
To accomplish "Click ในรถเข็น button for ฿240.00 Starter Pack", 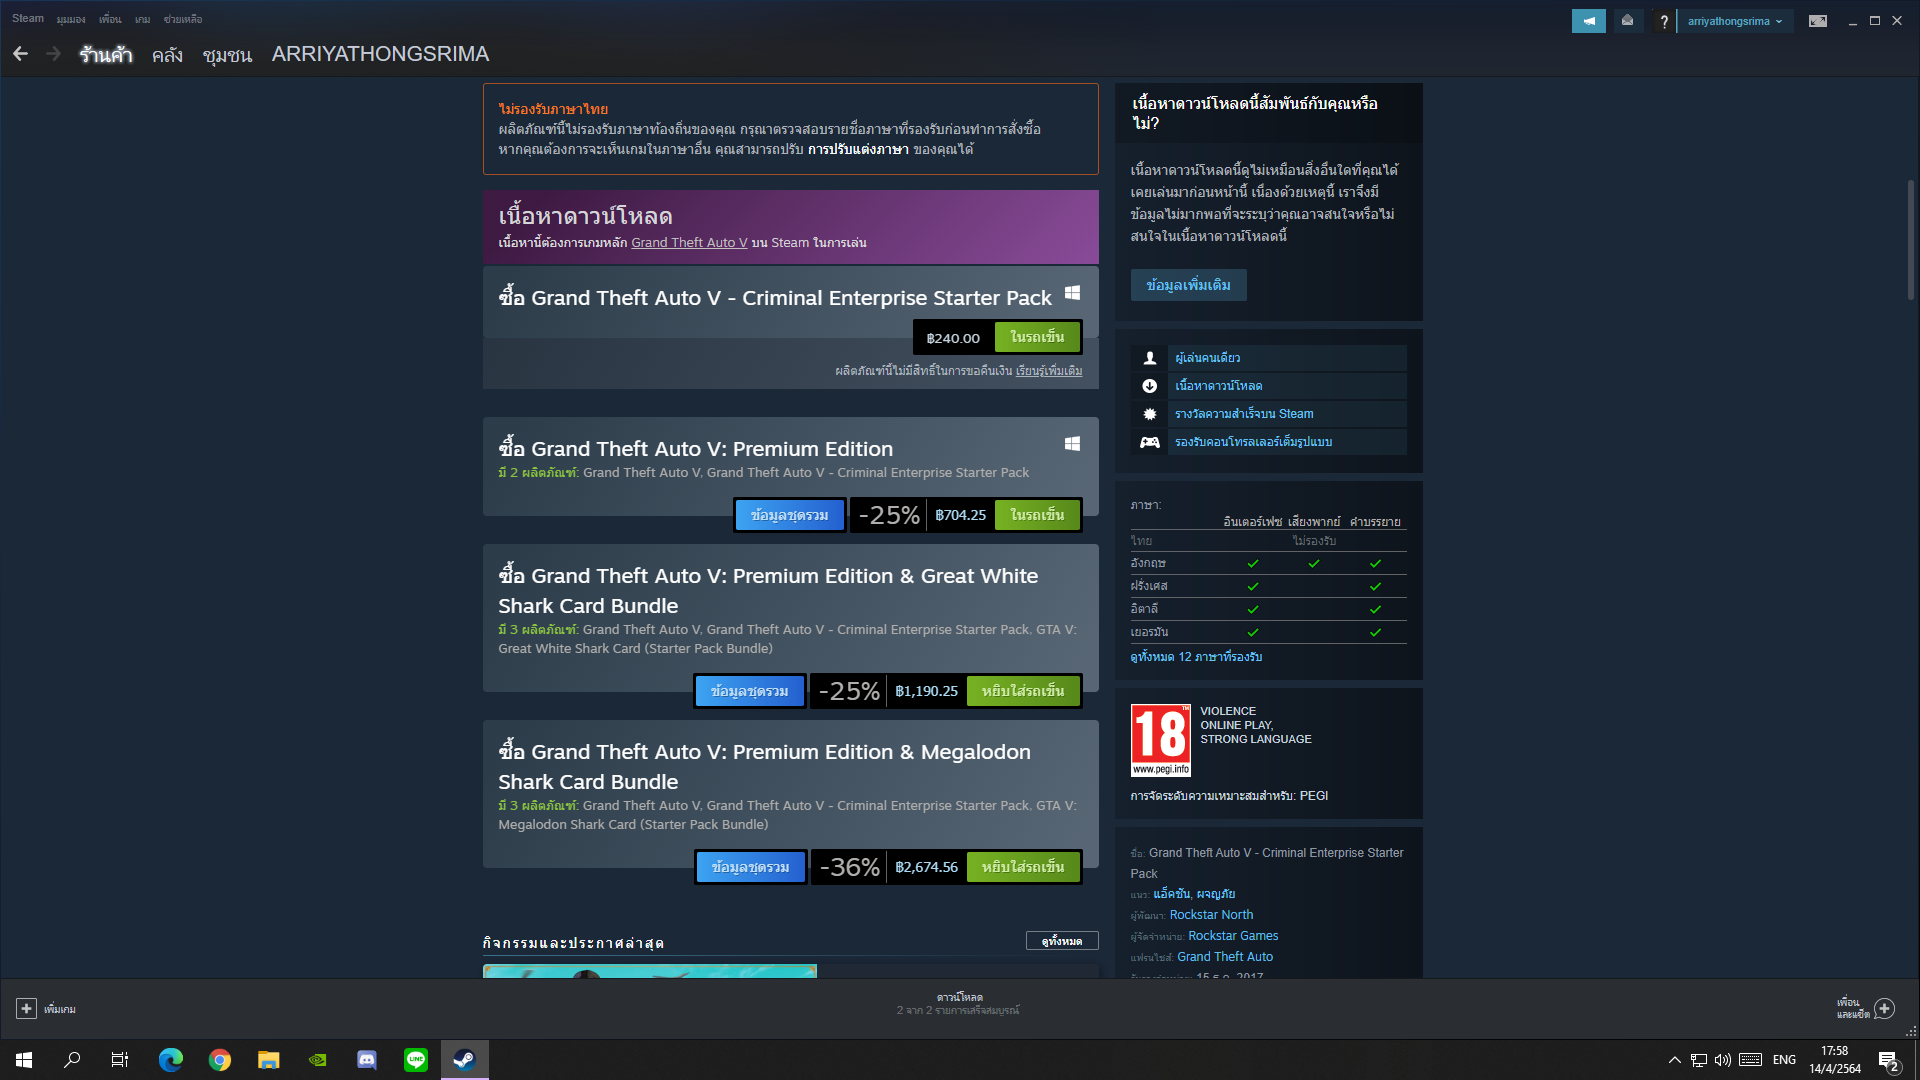I will click(x=1037, y=338).
